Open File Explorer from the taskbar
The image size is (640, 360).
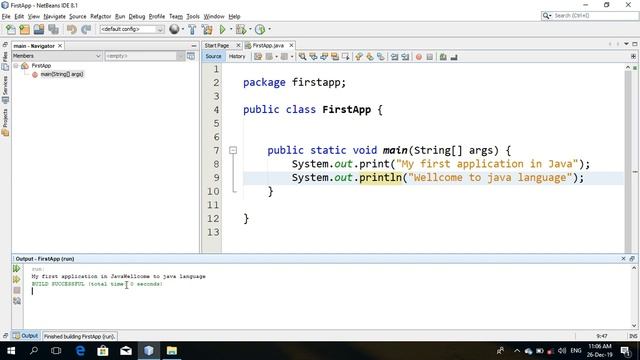pyautogui.click(x=171, y=351)
